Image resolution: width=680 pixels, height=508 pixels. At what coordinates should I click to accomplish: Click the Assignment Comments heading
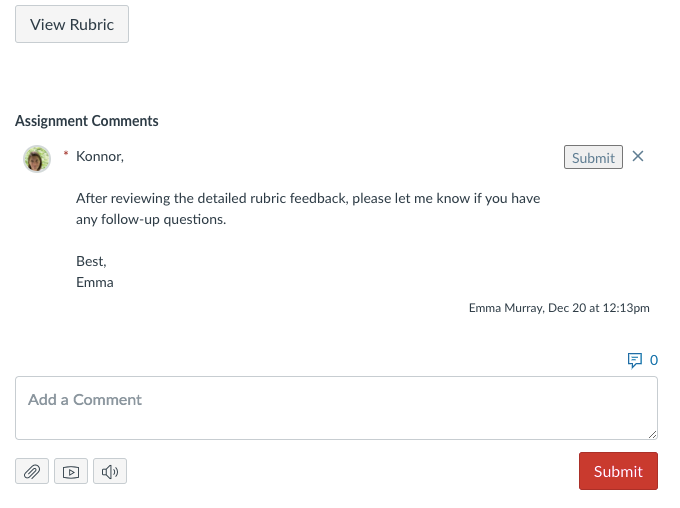click(87, 121)
